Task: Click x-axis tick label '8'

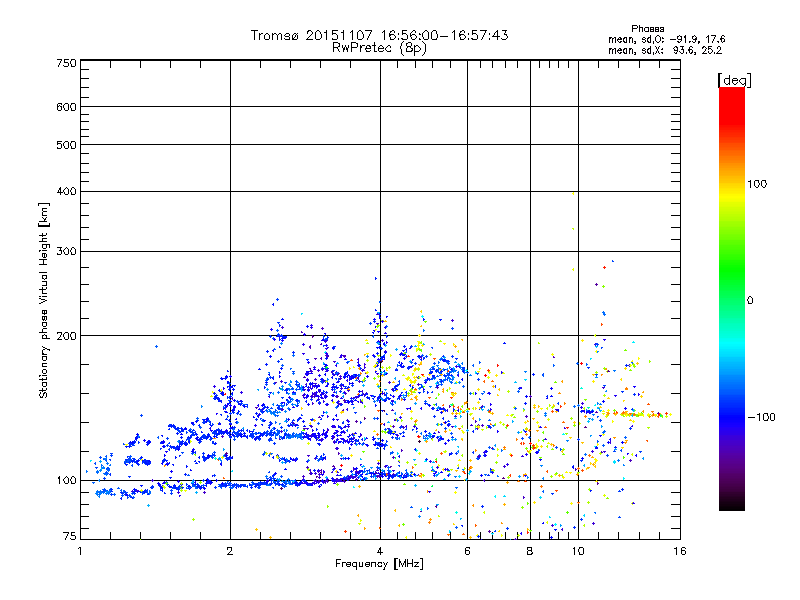Action: tap(530, 551)
